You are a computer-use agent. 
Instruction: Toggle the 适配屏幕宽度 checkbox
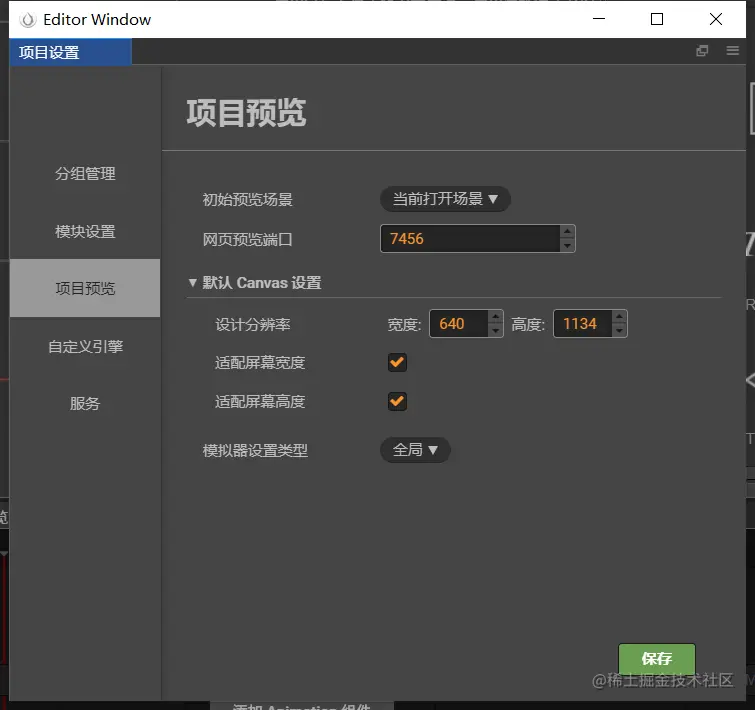[397, 362]
